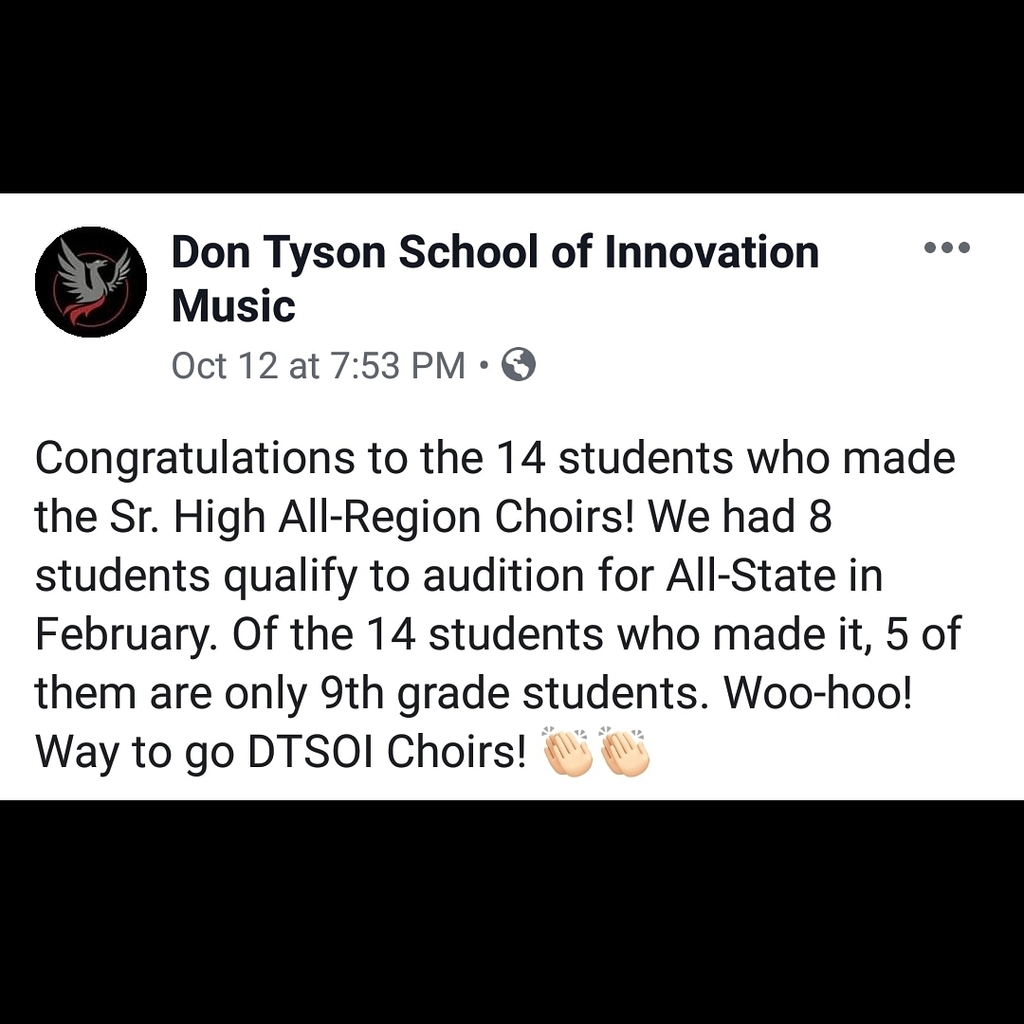Click the dot separator before globe icon

[483, 366]
